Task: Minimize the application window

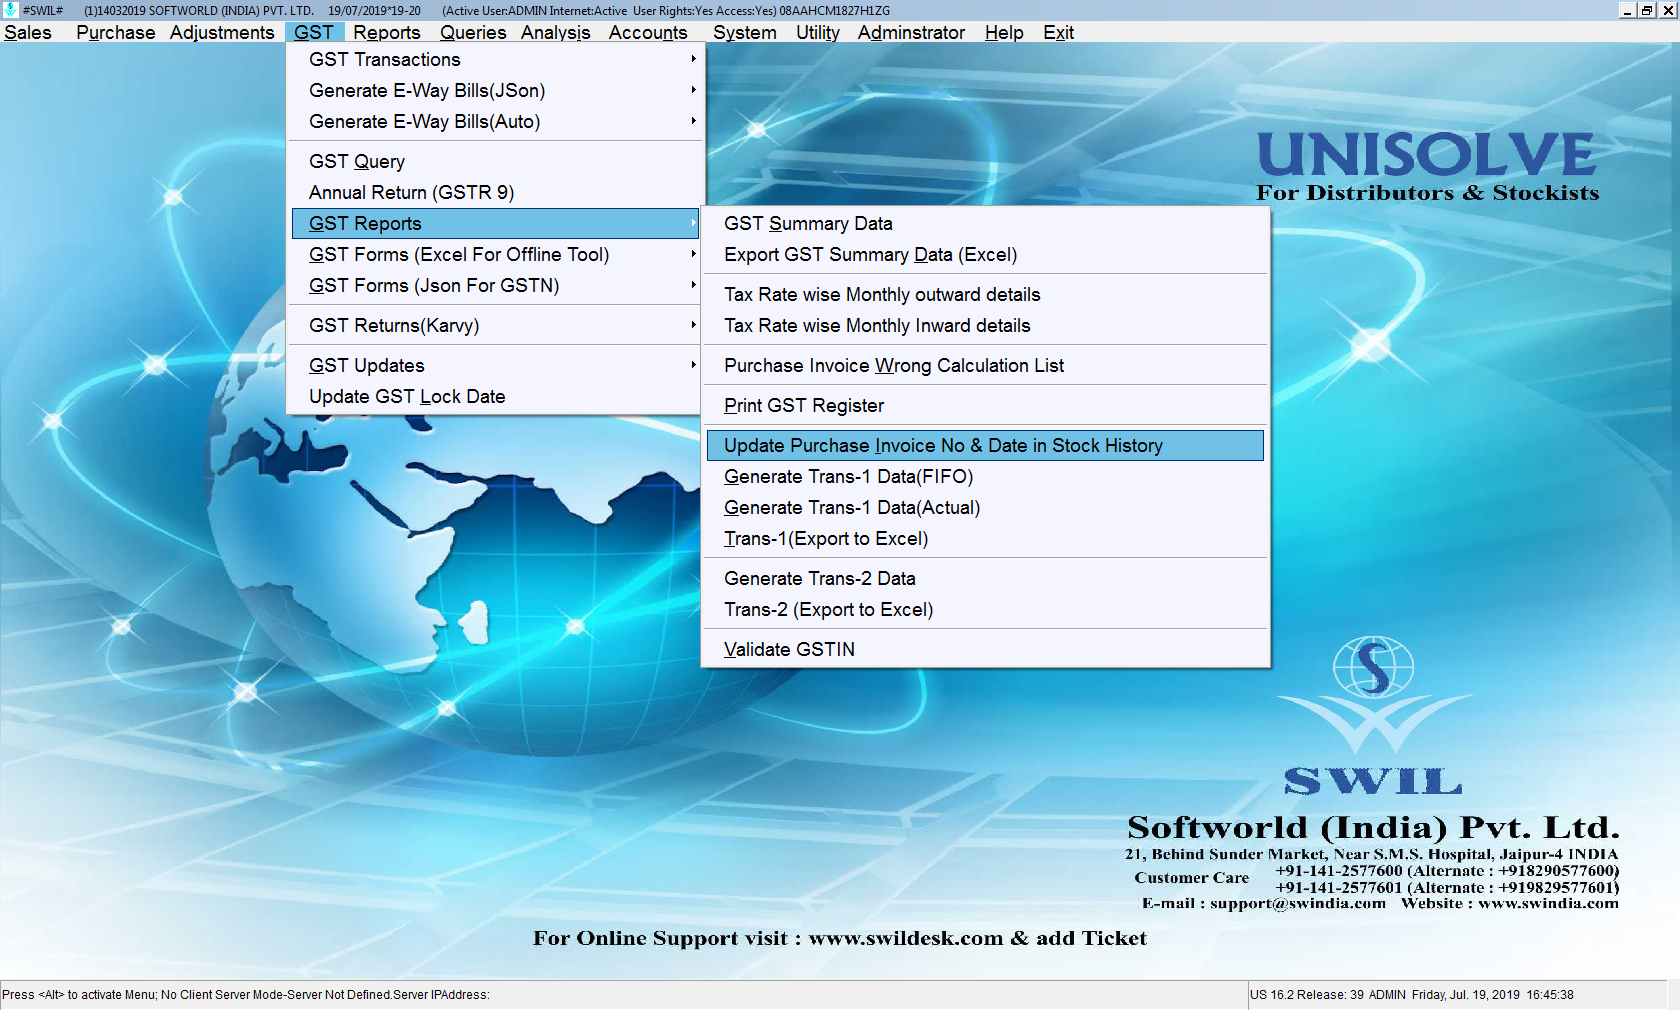Action: coord(1627,10)
